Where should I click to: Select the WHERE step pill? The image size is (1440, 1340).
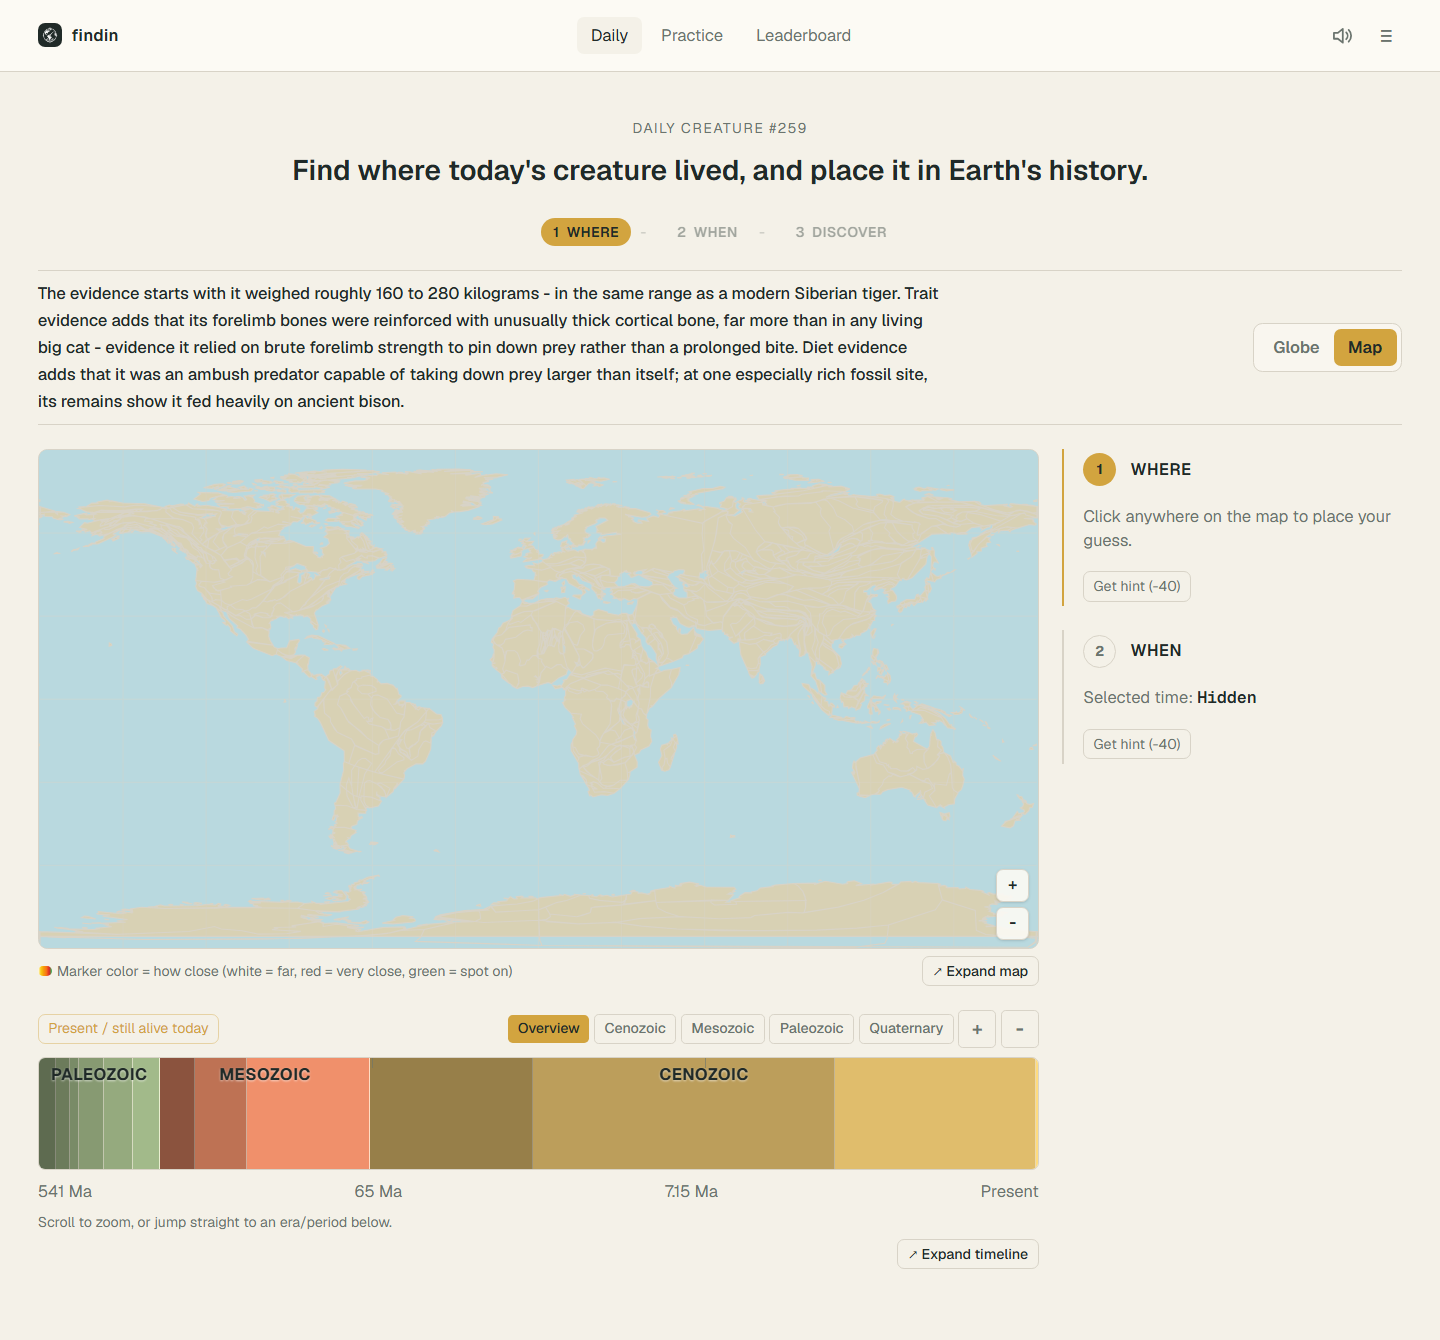click(586, 232)
